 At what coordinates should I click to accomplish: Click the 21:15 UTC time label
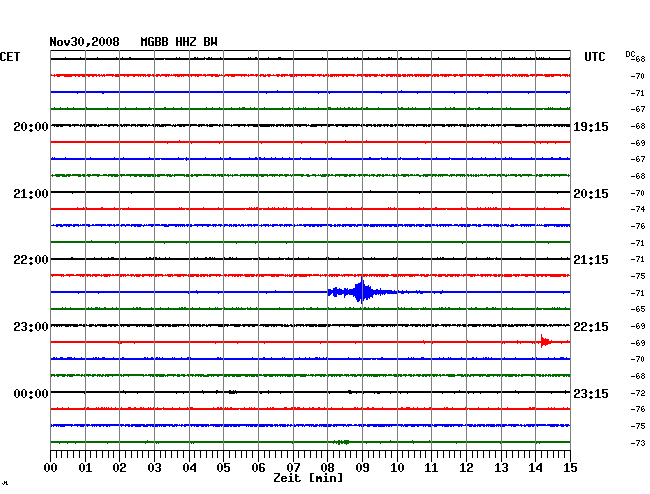tap(591, 260)
